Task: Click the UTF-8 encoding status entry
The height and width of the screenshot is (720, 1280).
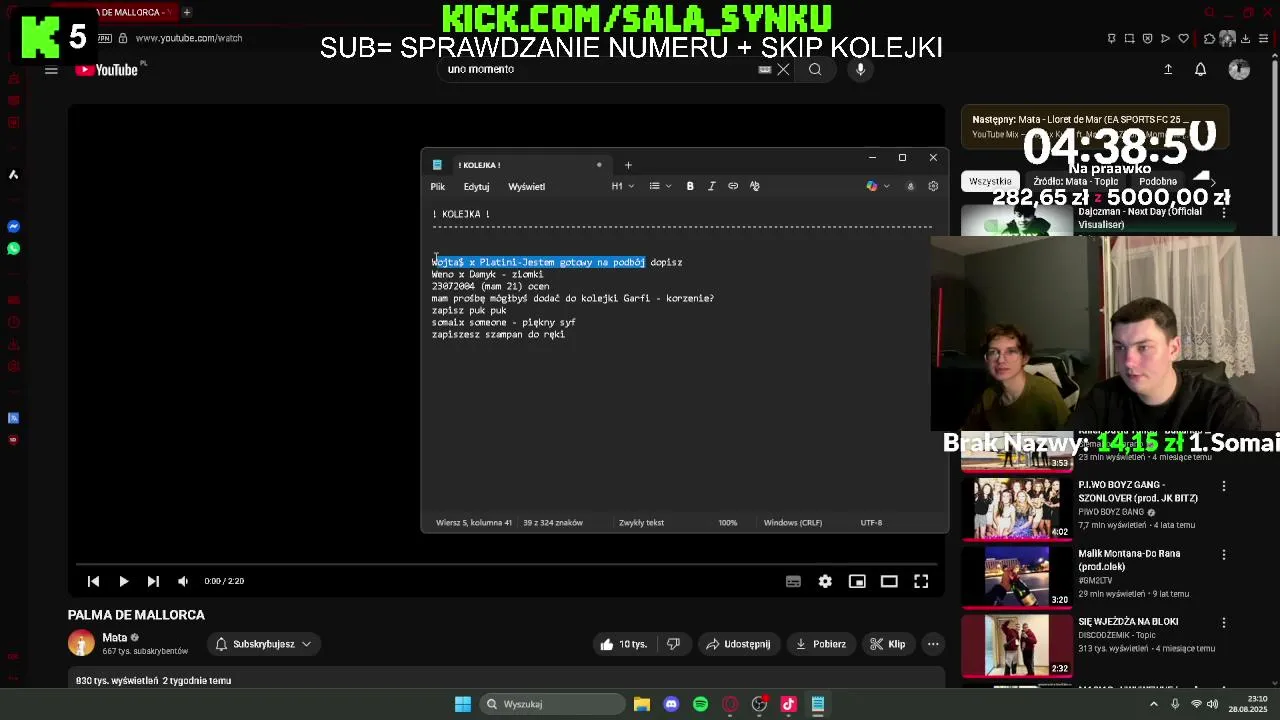Action: 871,523
